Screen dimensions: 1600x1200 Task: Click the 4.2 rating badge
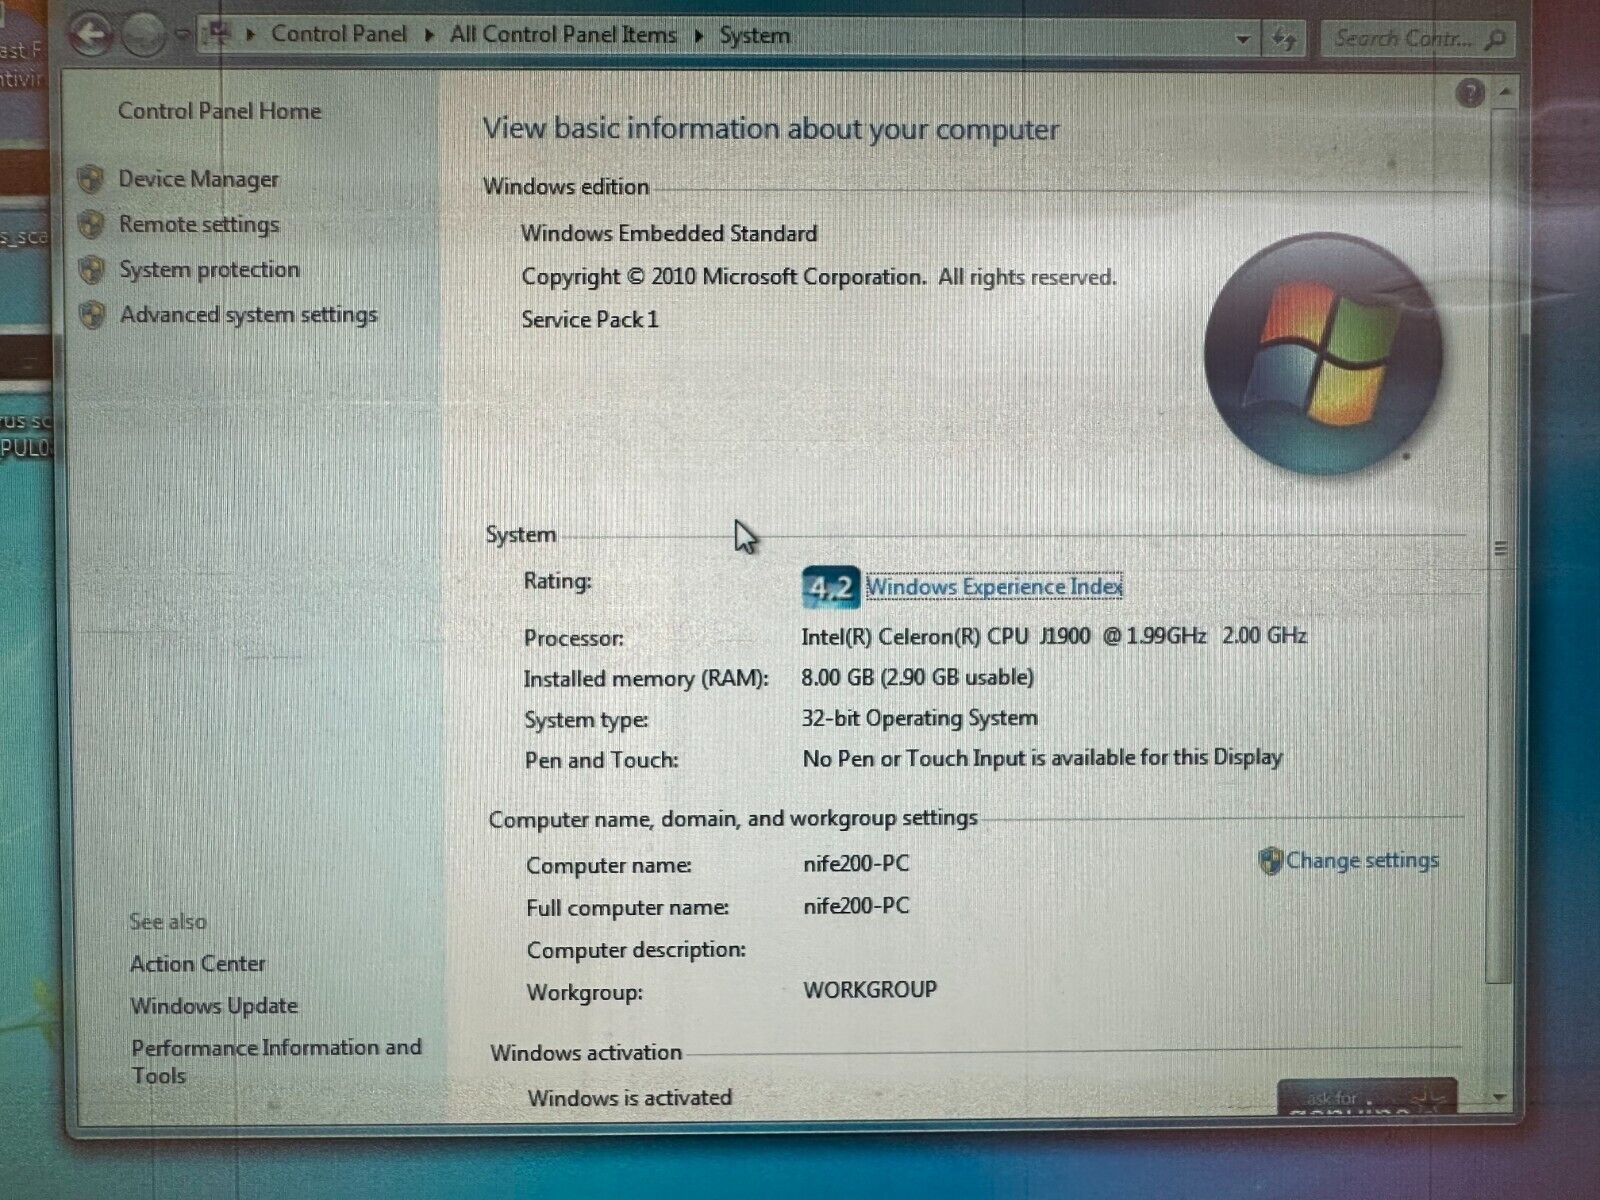coord(830,588)
